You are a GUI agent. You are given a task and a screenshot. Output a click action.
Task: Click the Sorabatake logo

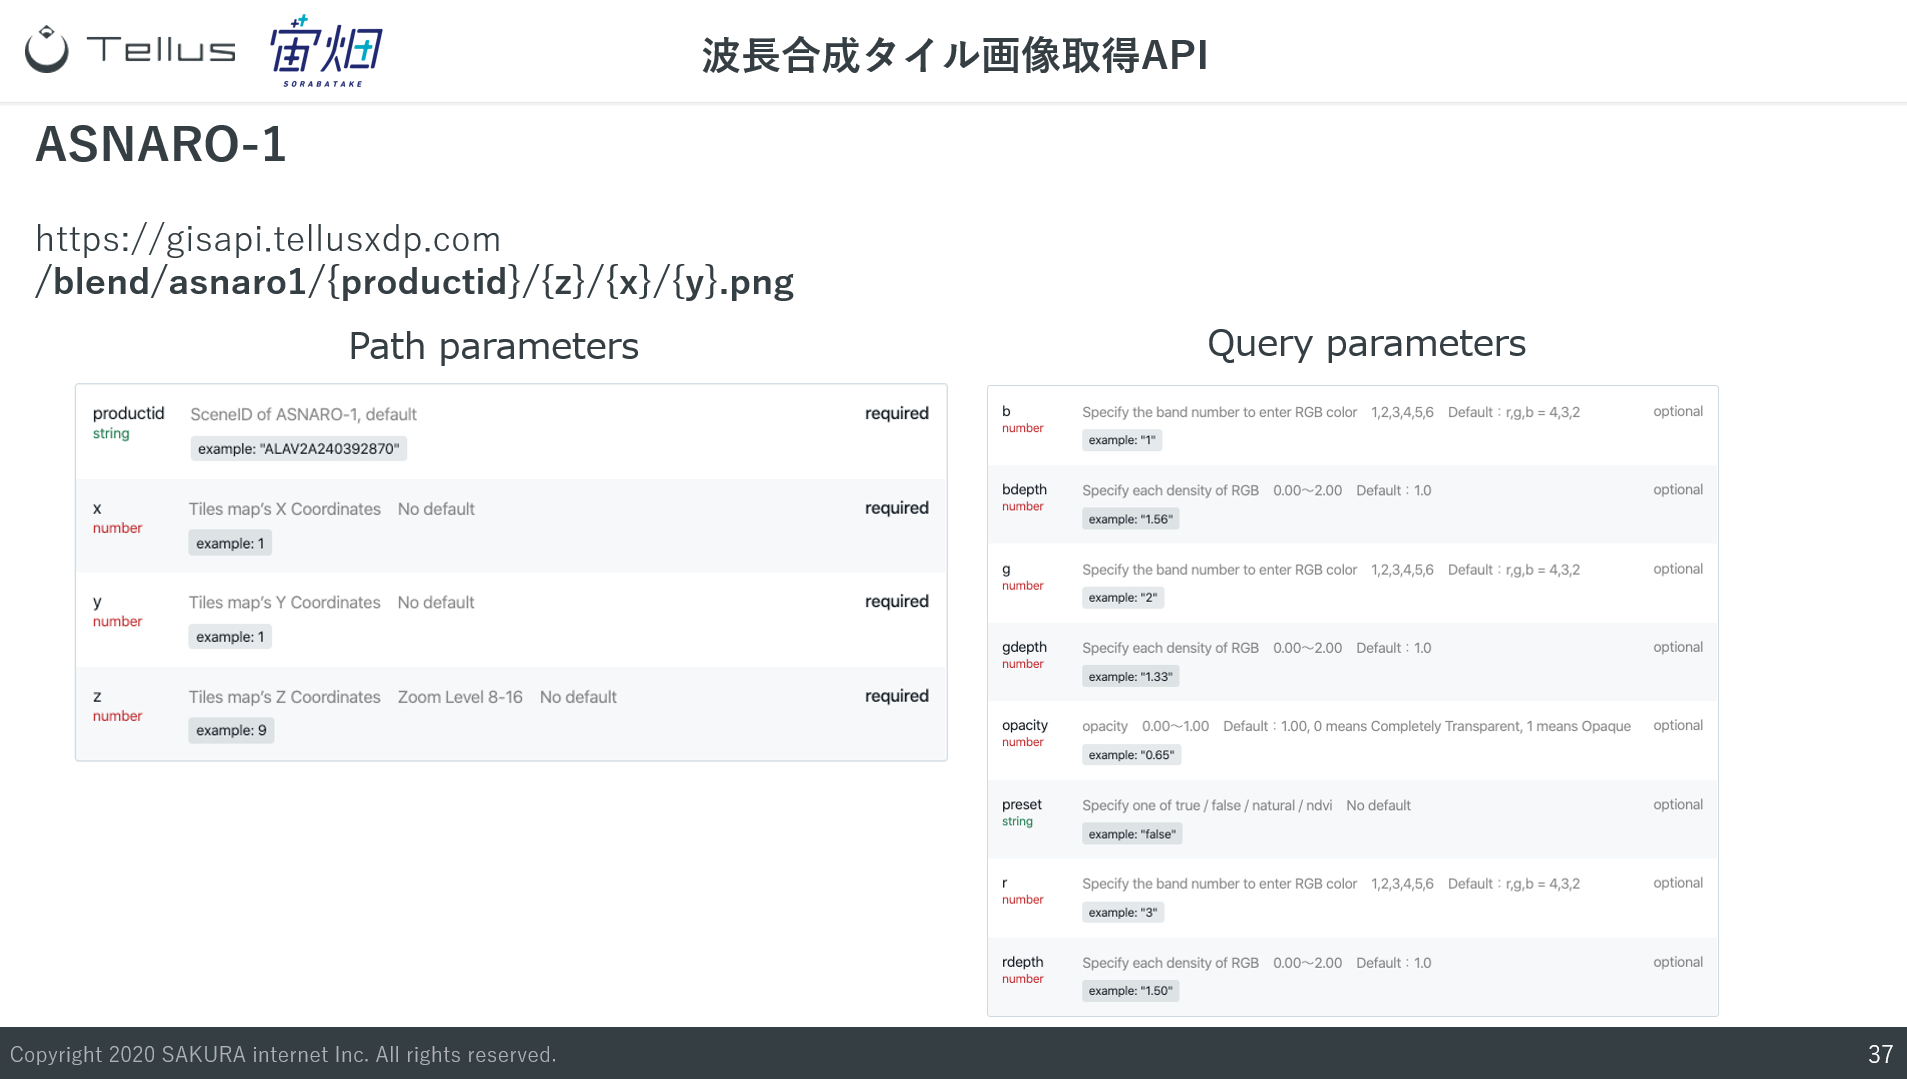coord(326,50)
